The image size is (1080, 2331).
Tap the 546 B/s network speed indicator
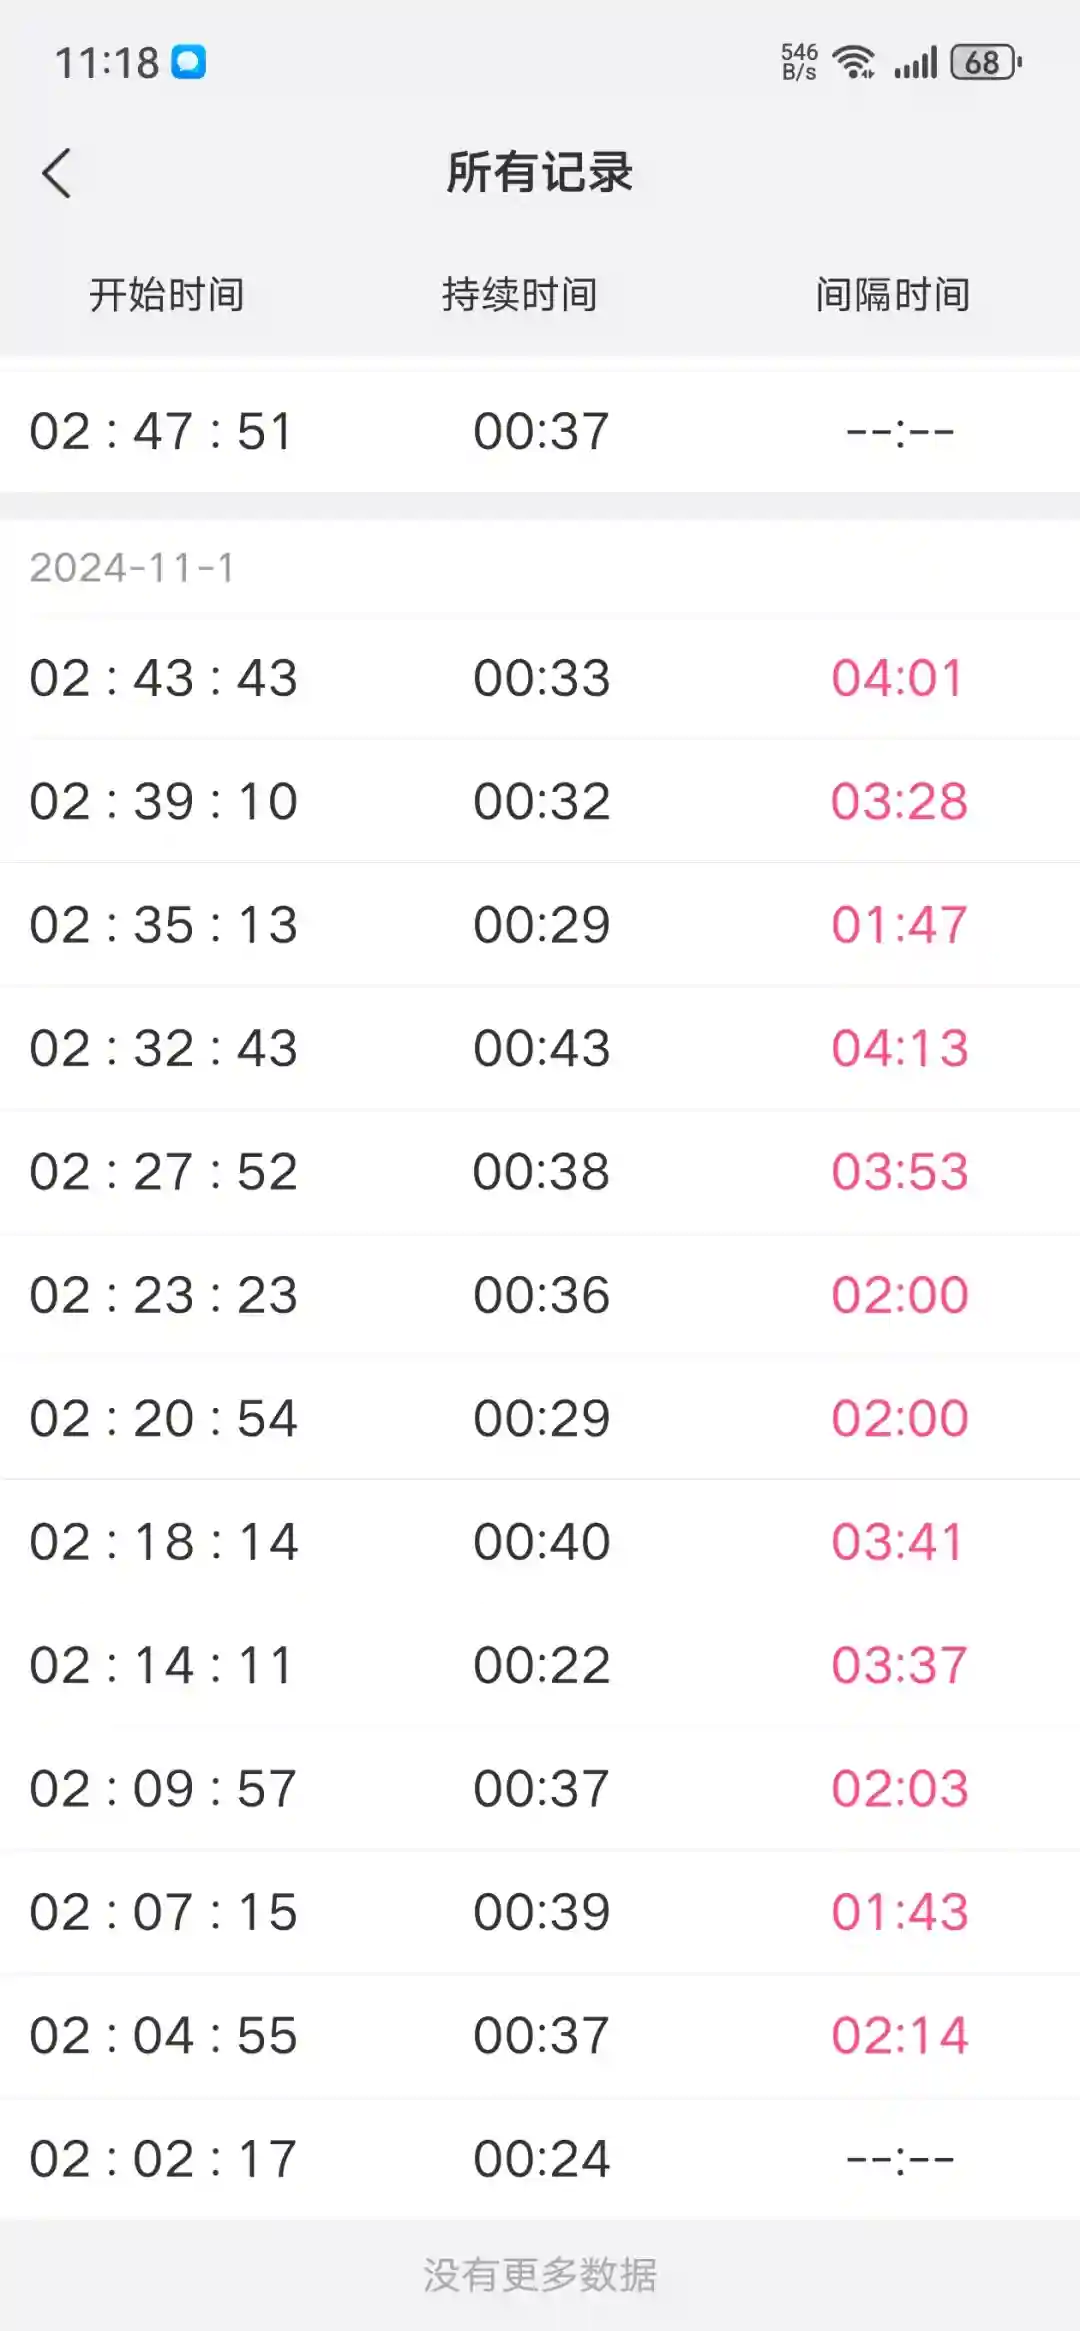point(799,62)
